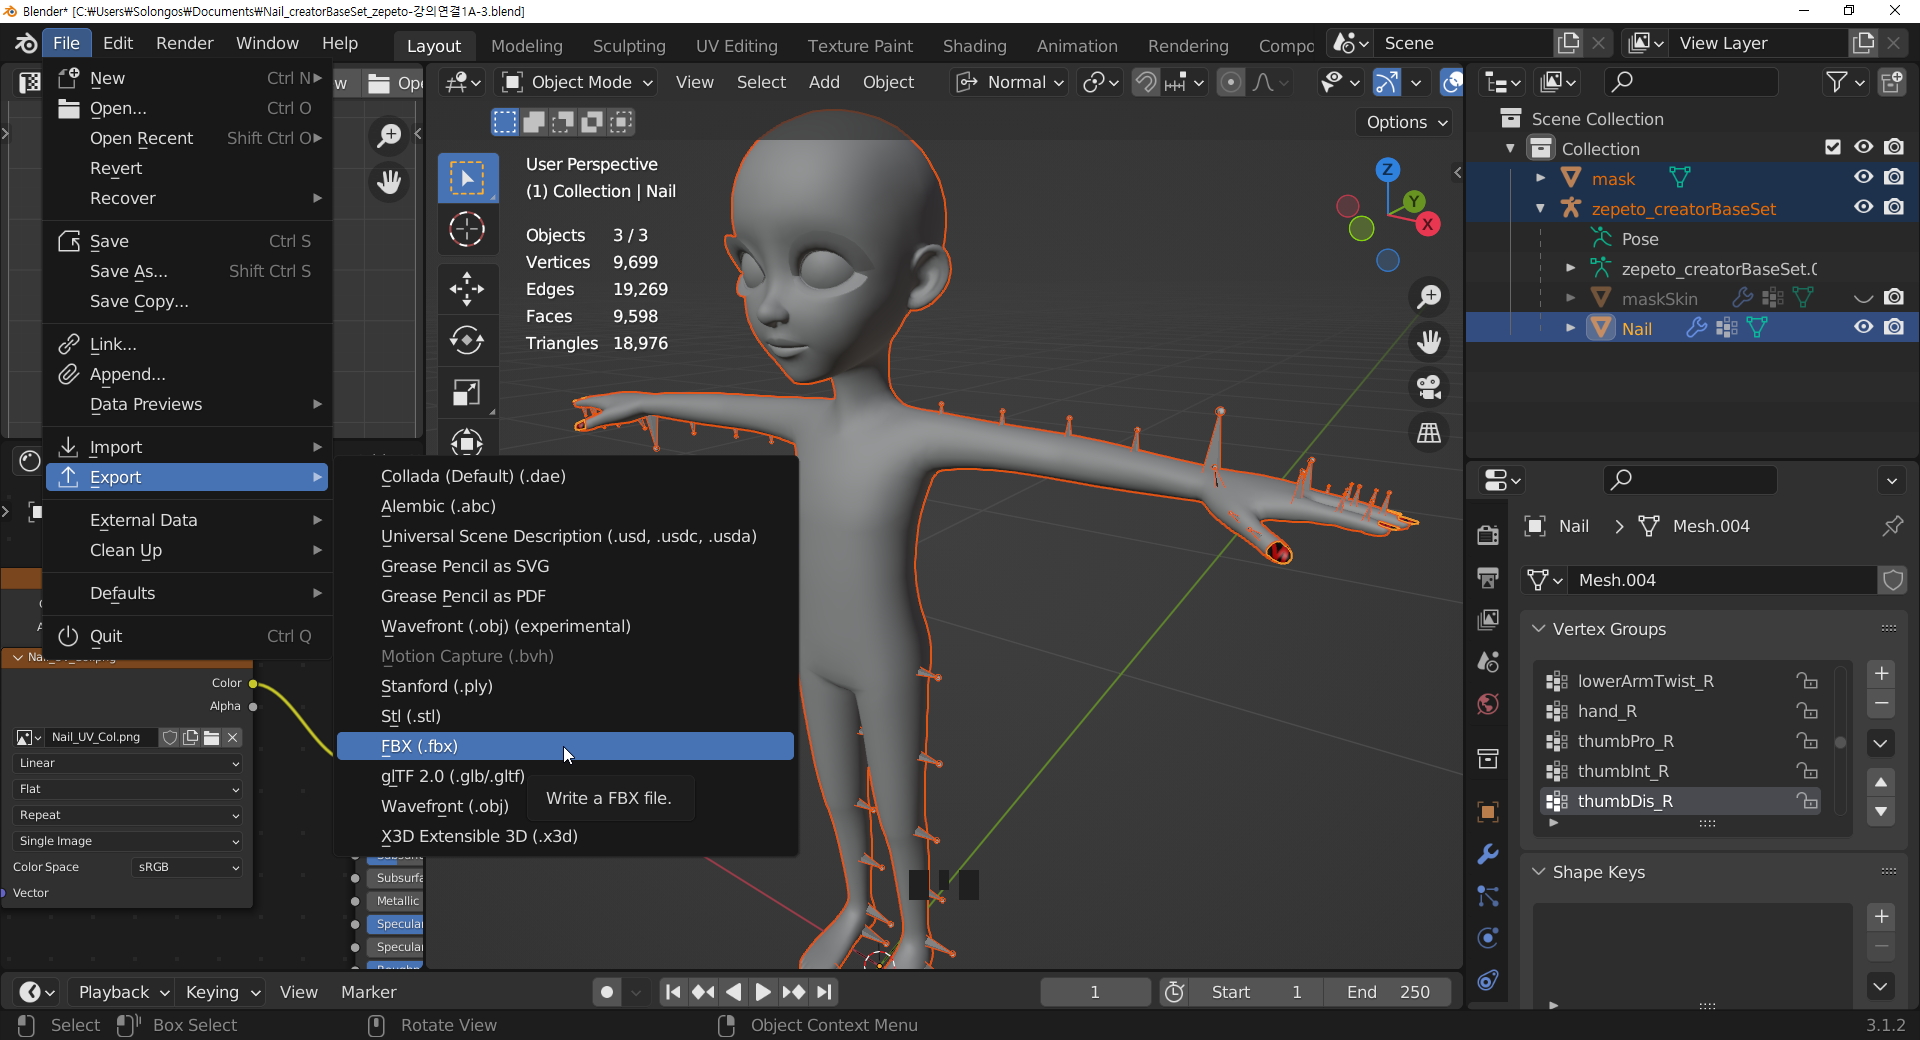Viewport: 1920px width, 1040px height.
Task: Jump to the timeline end frame button
Action: (824, 992)
